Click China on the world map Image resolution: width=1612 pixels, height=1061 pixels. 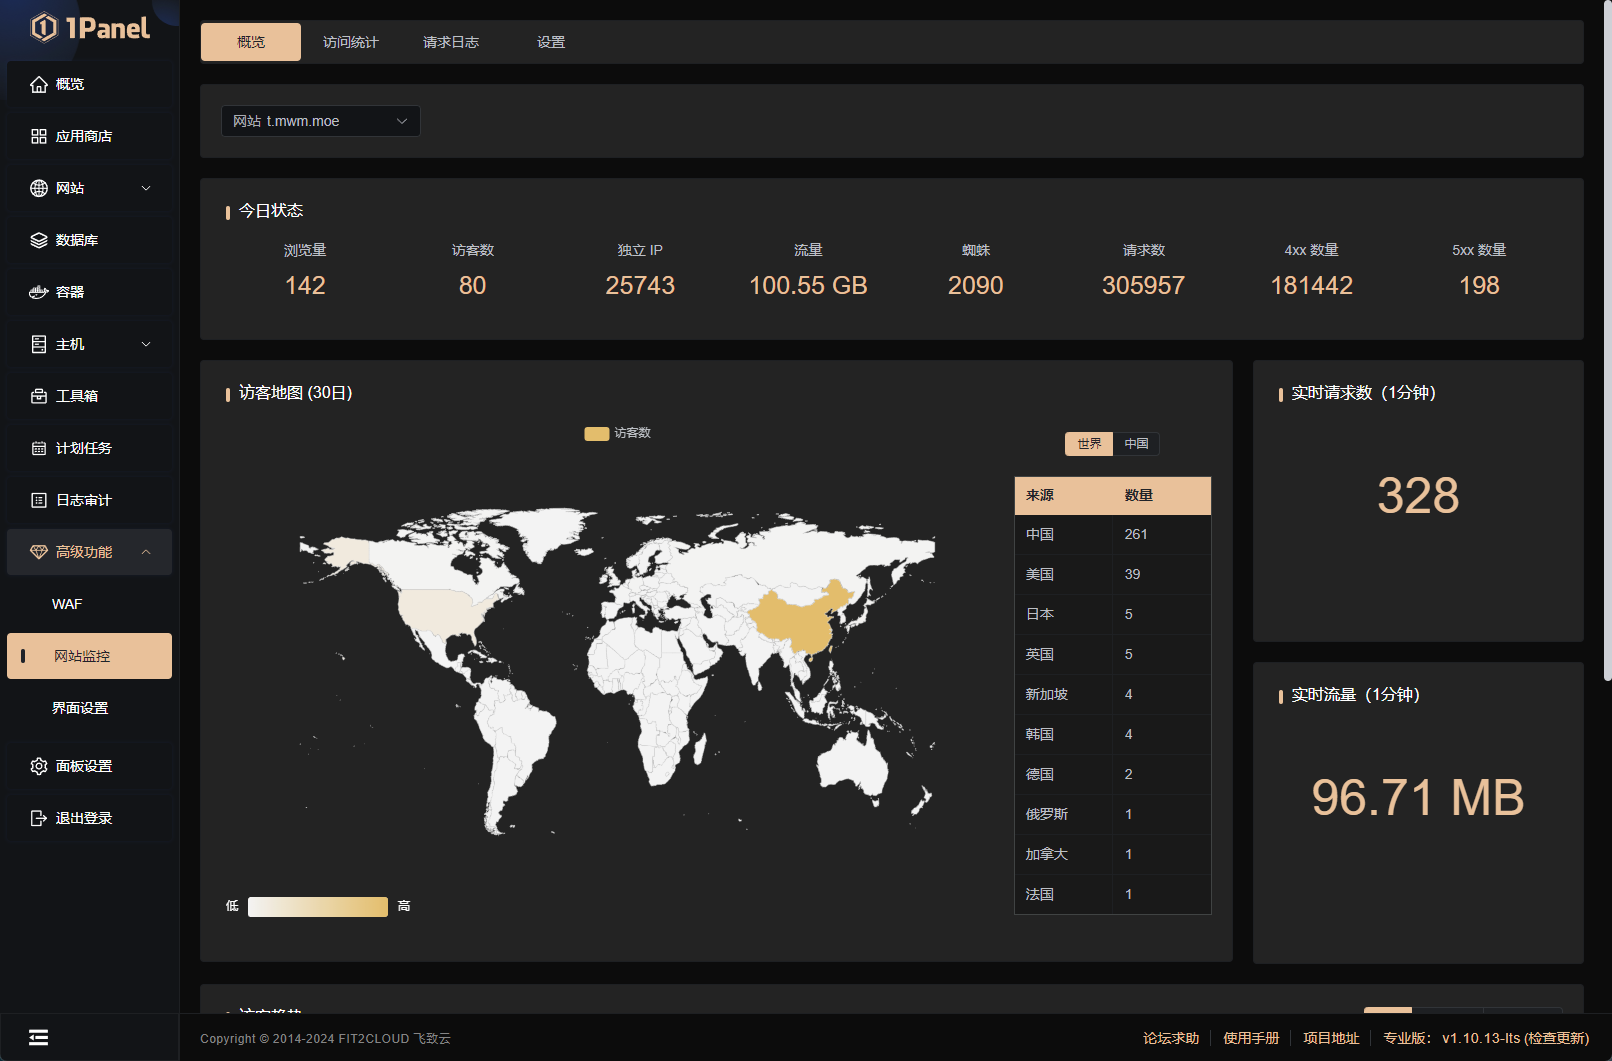(800, 620)
